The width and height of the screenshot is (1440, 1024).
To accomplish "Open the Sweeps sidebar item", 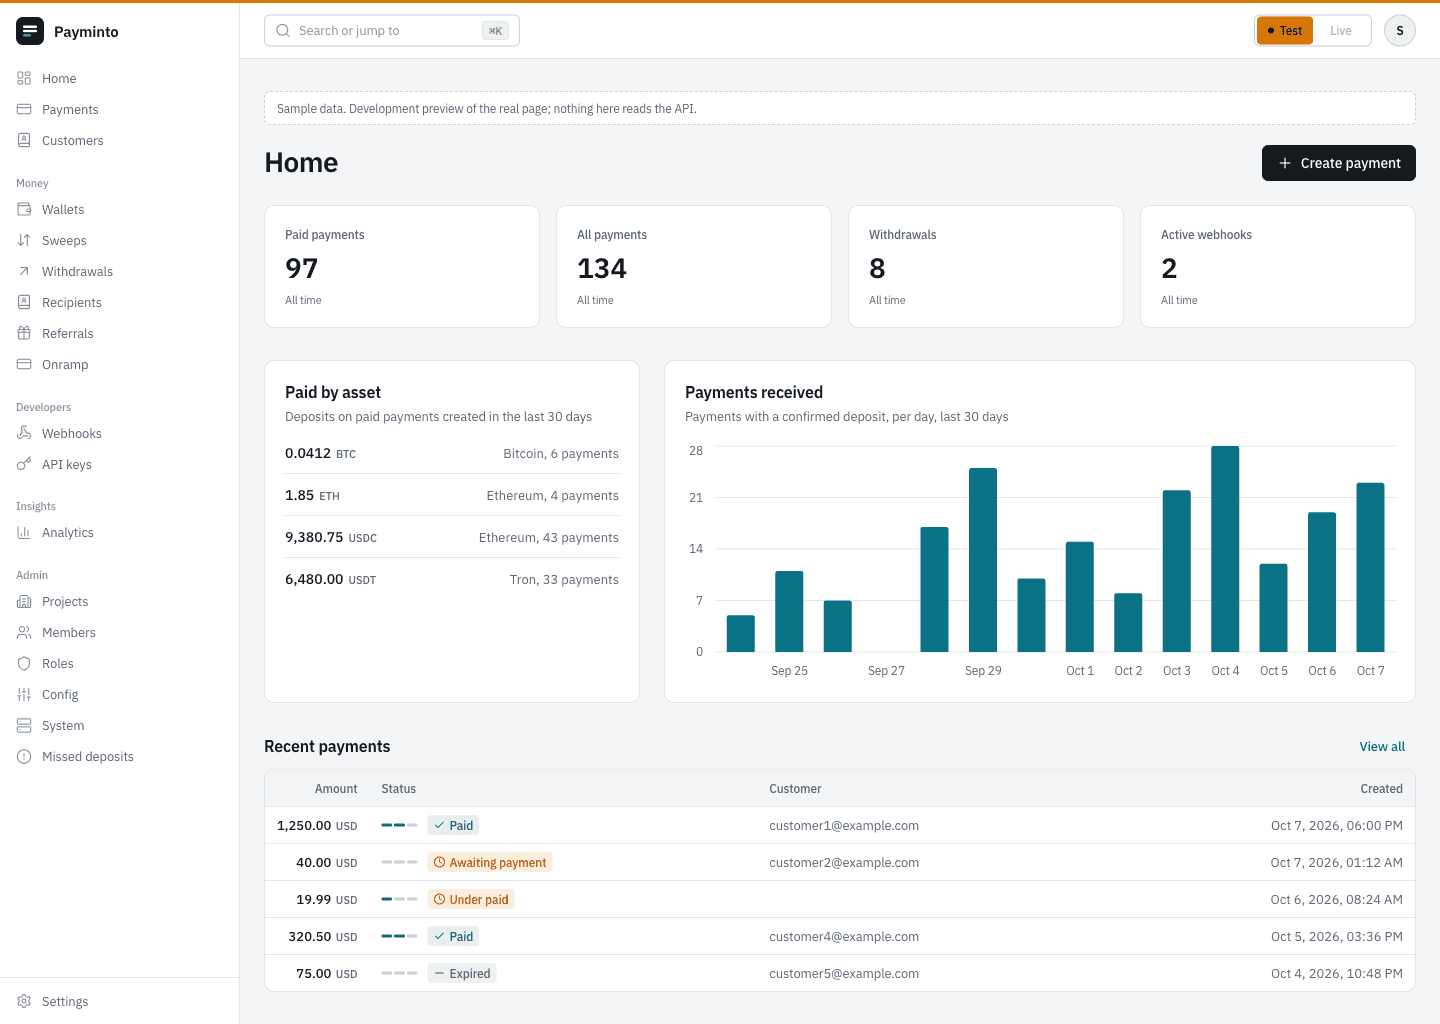I will (x=120, y=240).
